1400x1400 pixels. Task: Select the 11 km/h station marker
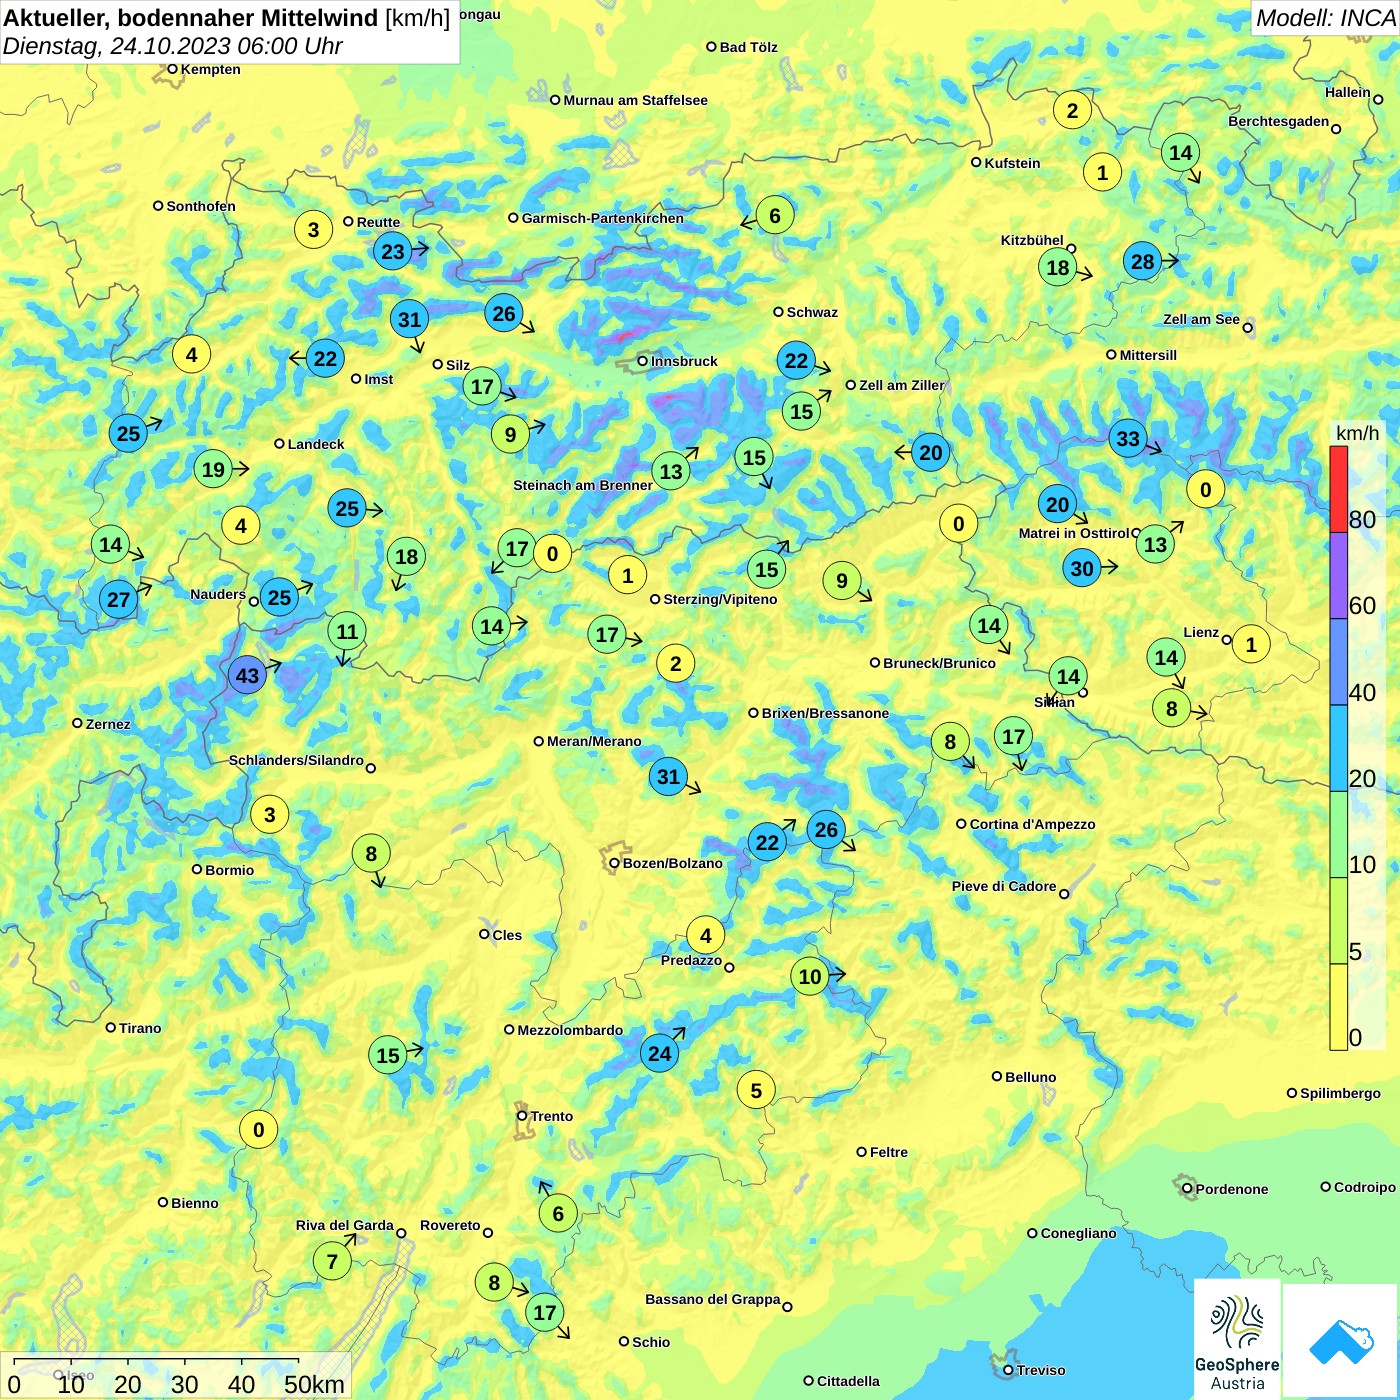pyautogui.click(x=347, y=631)
